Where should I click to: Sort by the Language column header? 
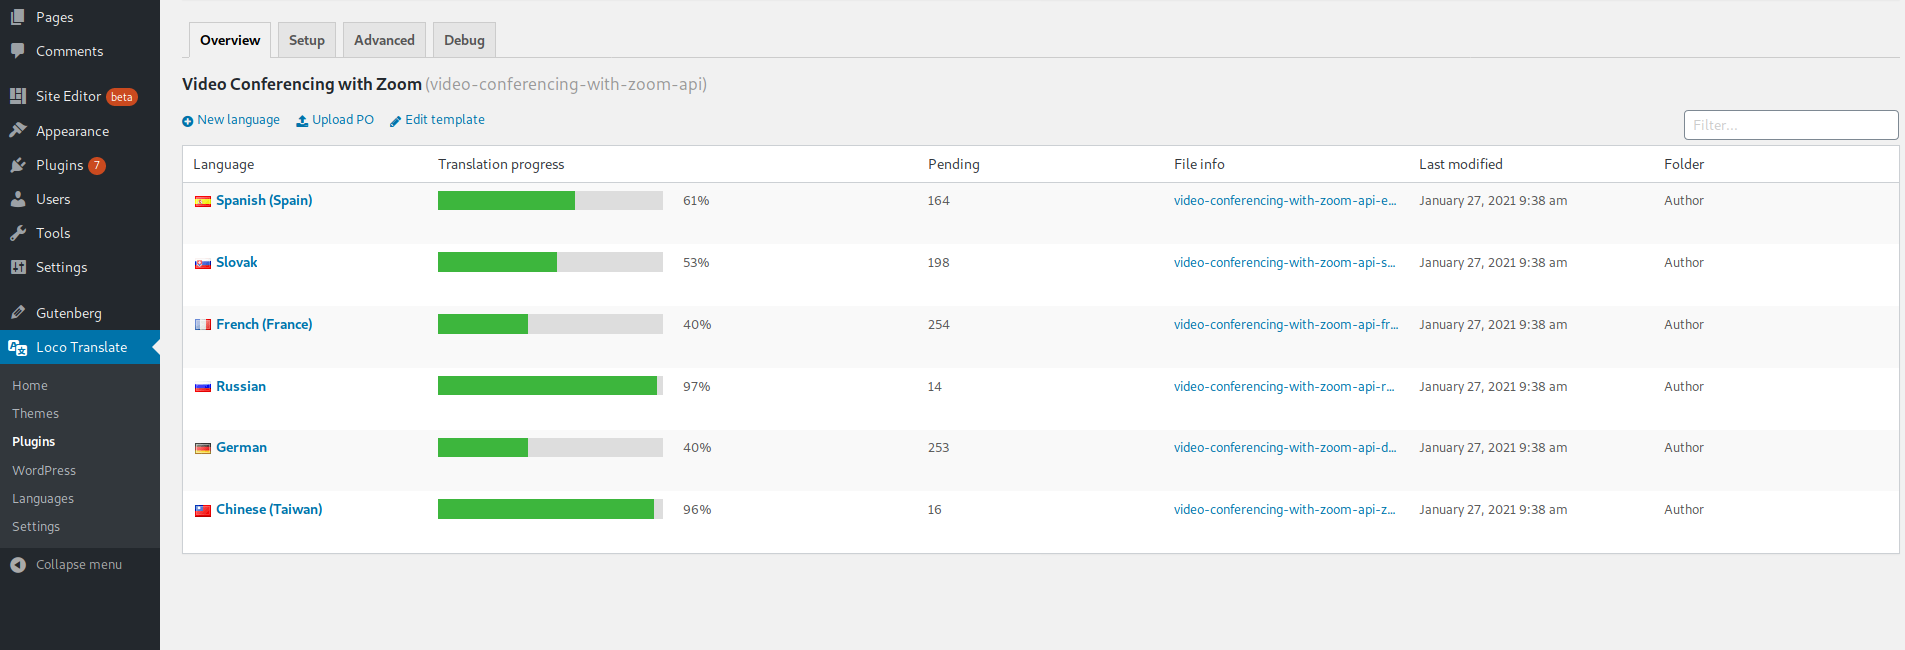pos(223,164)
